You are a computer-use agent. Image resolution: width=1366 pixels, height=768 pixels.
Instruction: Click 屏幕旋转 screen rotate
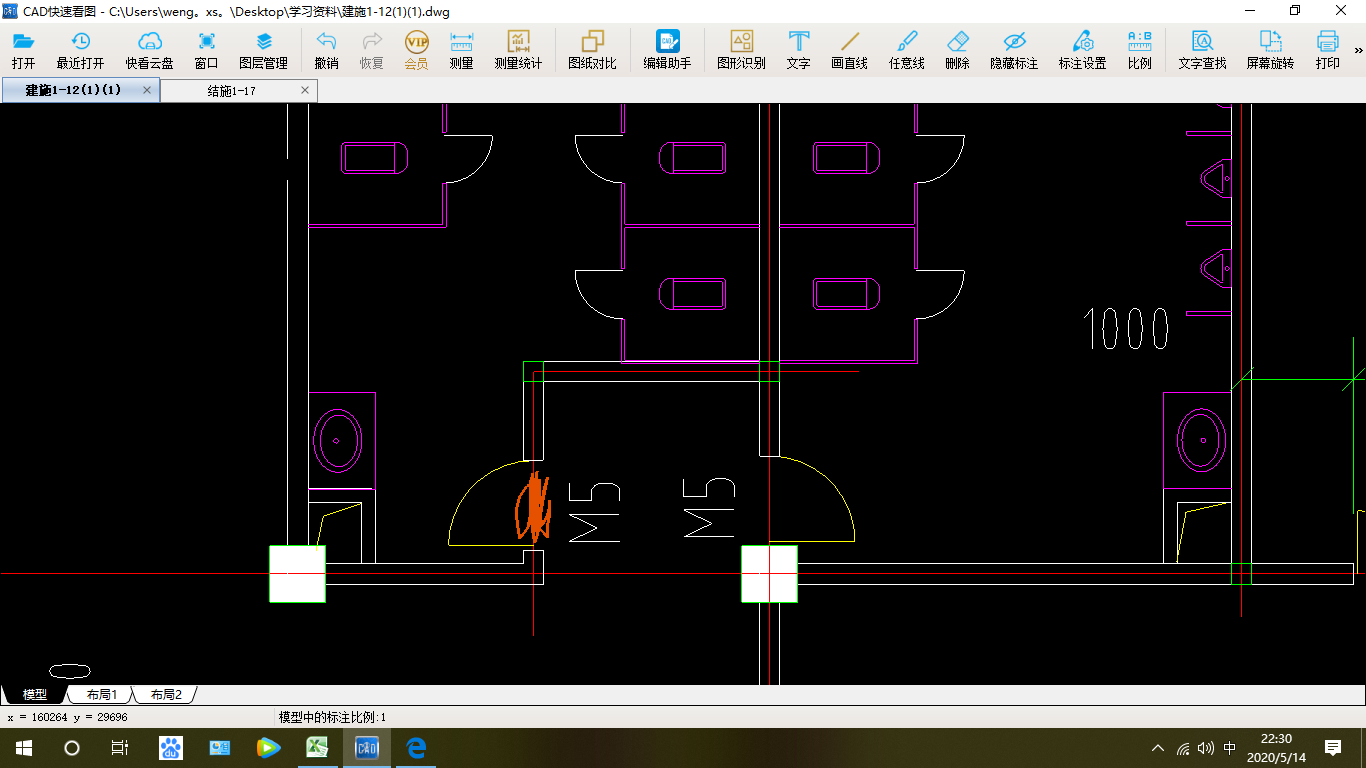tap(1270, 50)
